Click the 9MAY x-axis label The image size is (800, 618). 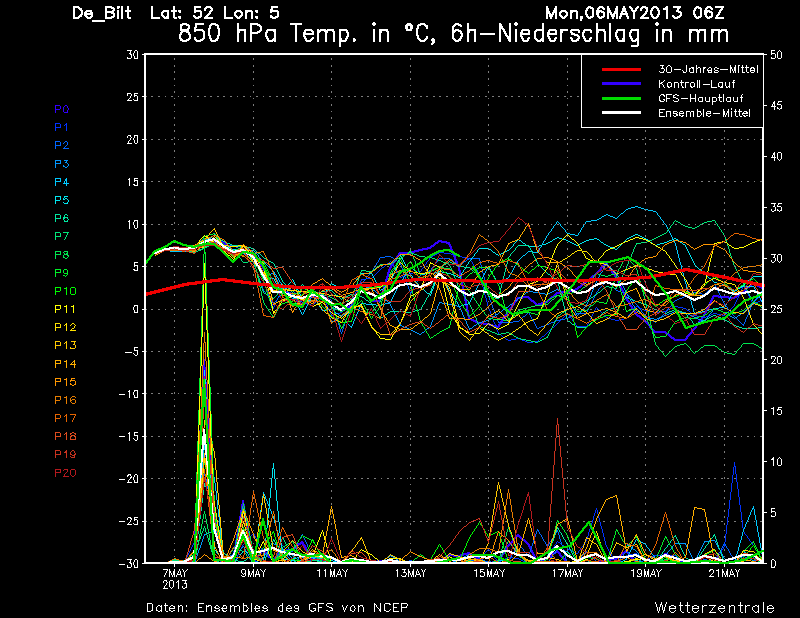click(253, 573)
